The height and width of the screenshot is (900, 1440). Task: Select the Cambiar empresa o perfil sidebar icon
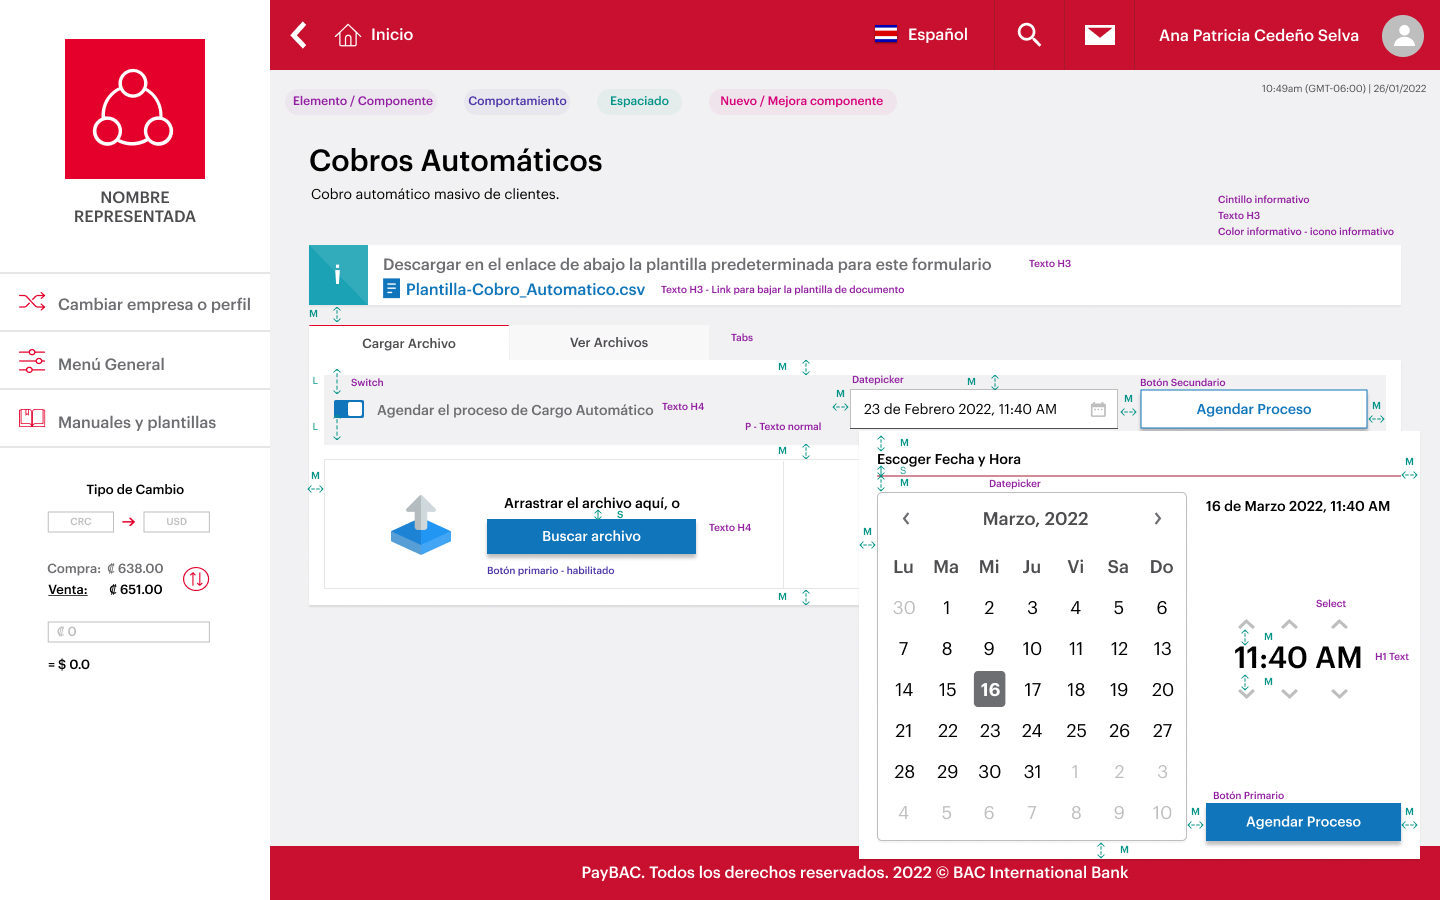click(x=32, y=300)
